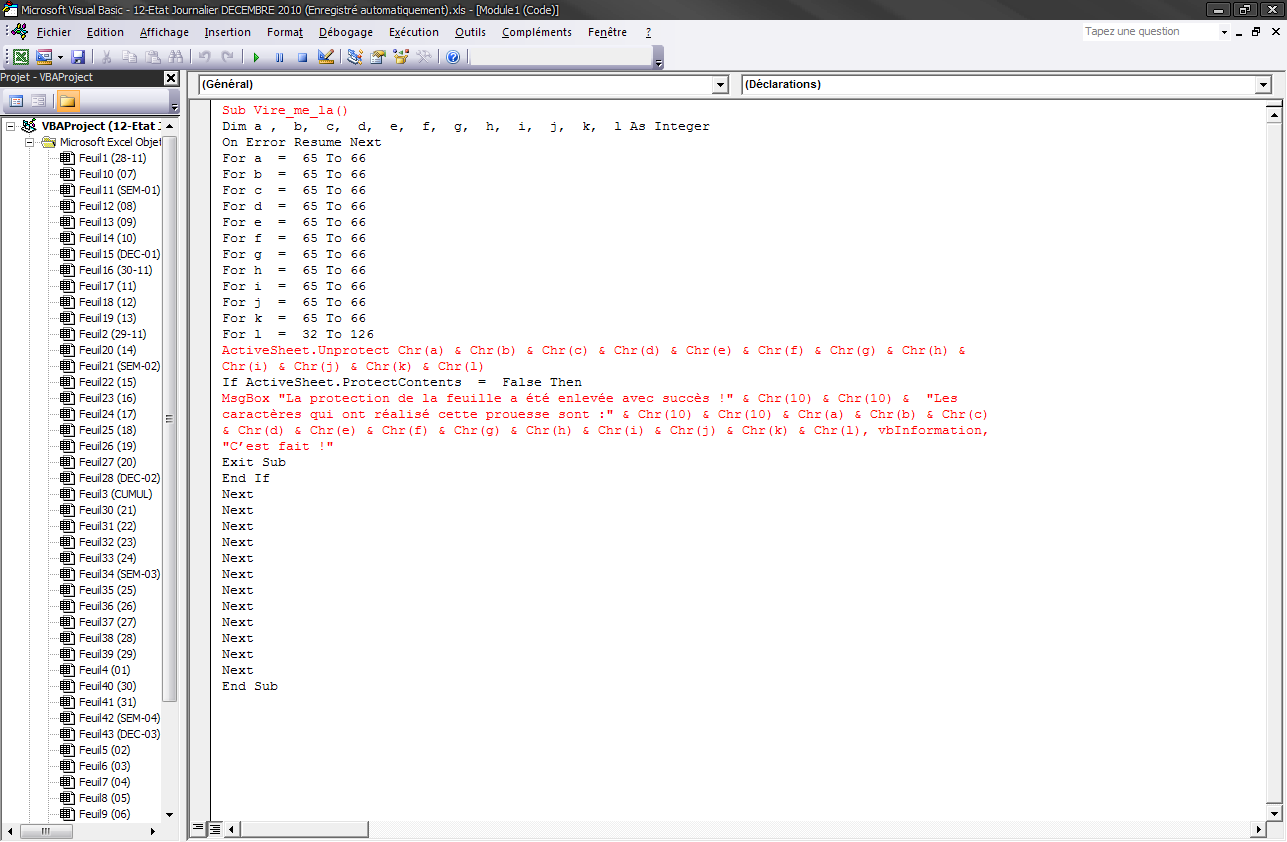This screenshot has width=1287, height=842.
Task: Open the Outils menu
Action: [470, 32]
